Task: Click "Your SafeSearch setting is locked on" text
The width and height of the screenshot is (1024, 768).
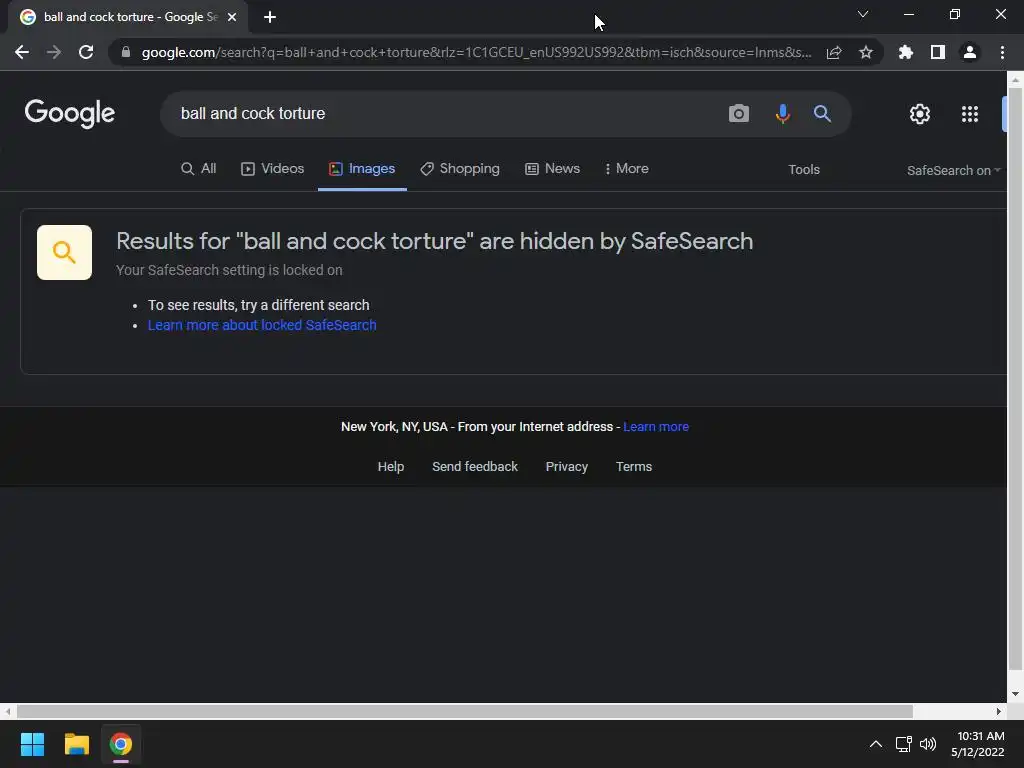Action: point(229,270)
